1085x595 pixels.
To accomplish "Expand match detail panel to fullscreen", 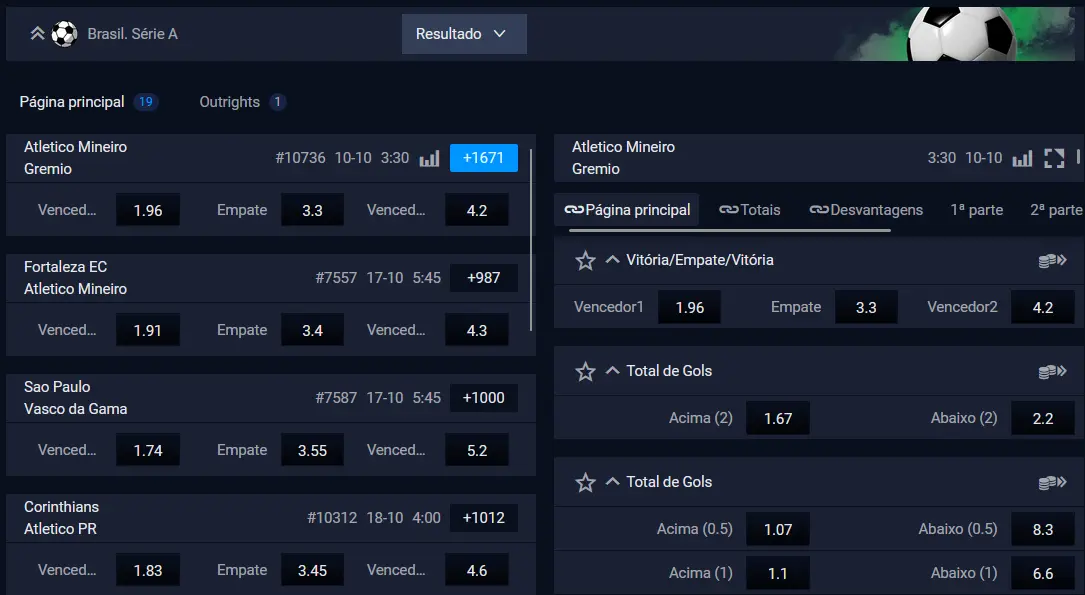I will 1054,158.
